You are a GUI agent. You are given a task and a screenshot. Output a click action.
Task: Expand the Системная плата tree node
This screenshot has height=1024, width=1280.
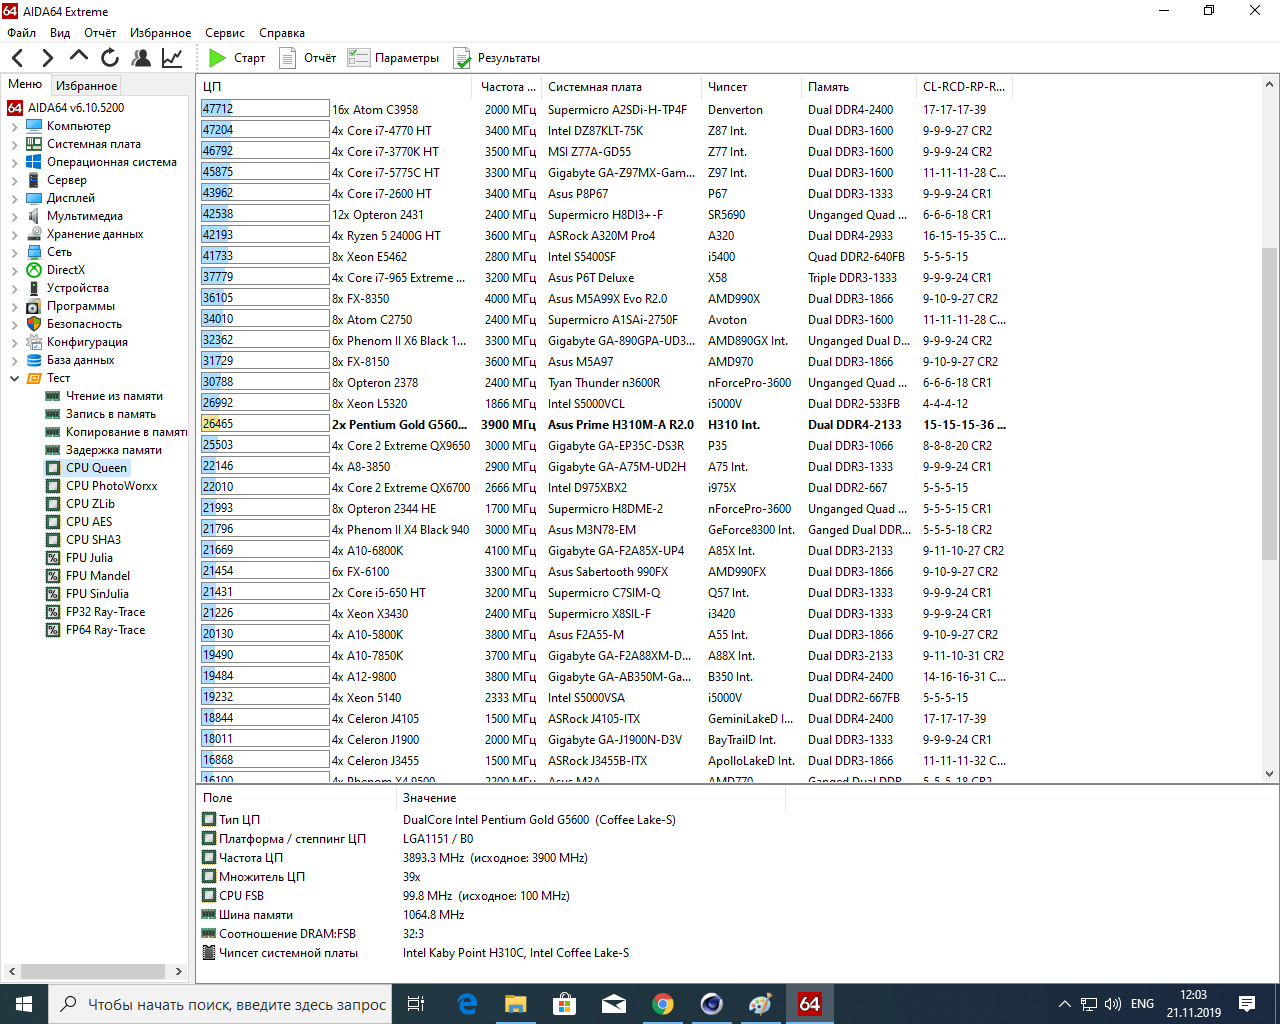[x=14, y=145]
